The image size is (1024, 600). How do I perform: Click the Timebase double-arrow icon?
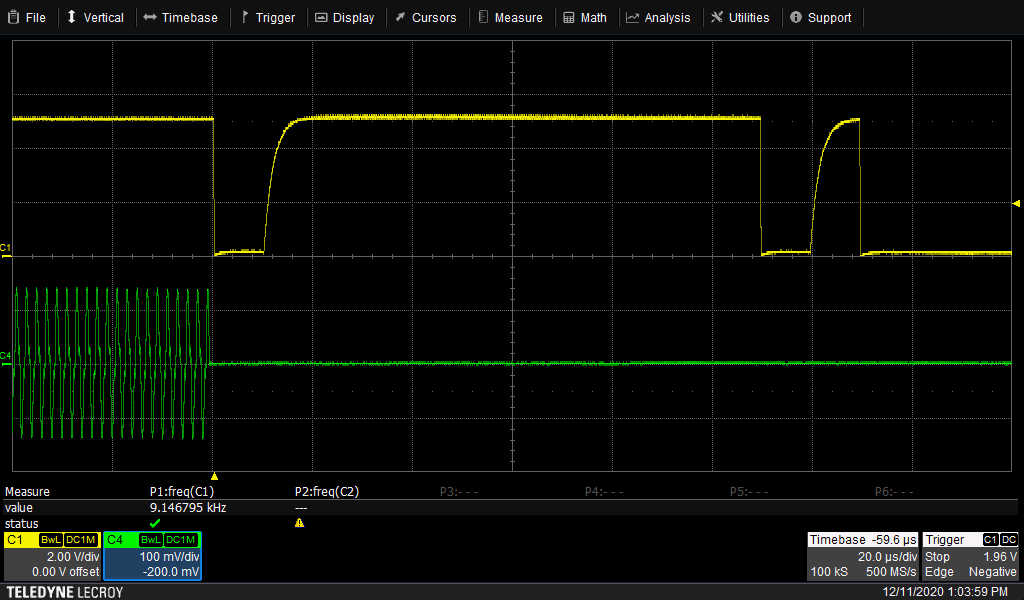pos(150,17)
